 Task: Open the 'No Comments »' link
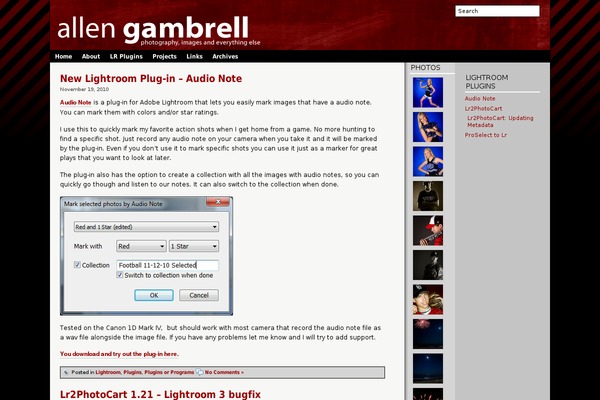click(224, 372)
